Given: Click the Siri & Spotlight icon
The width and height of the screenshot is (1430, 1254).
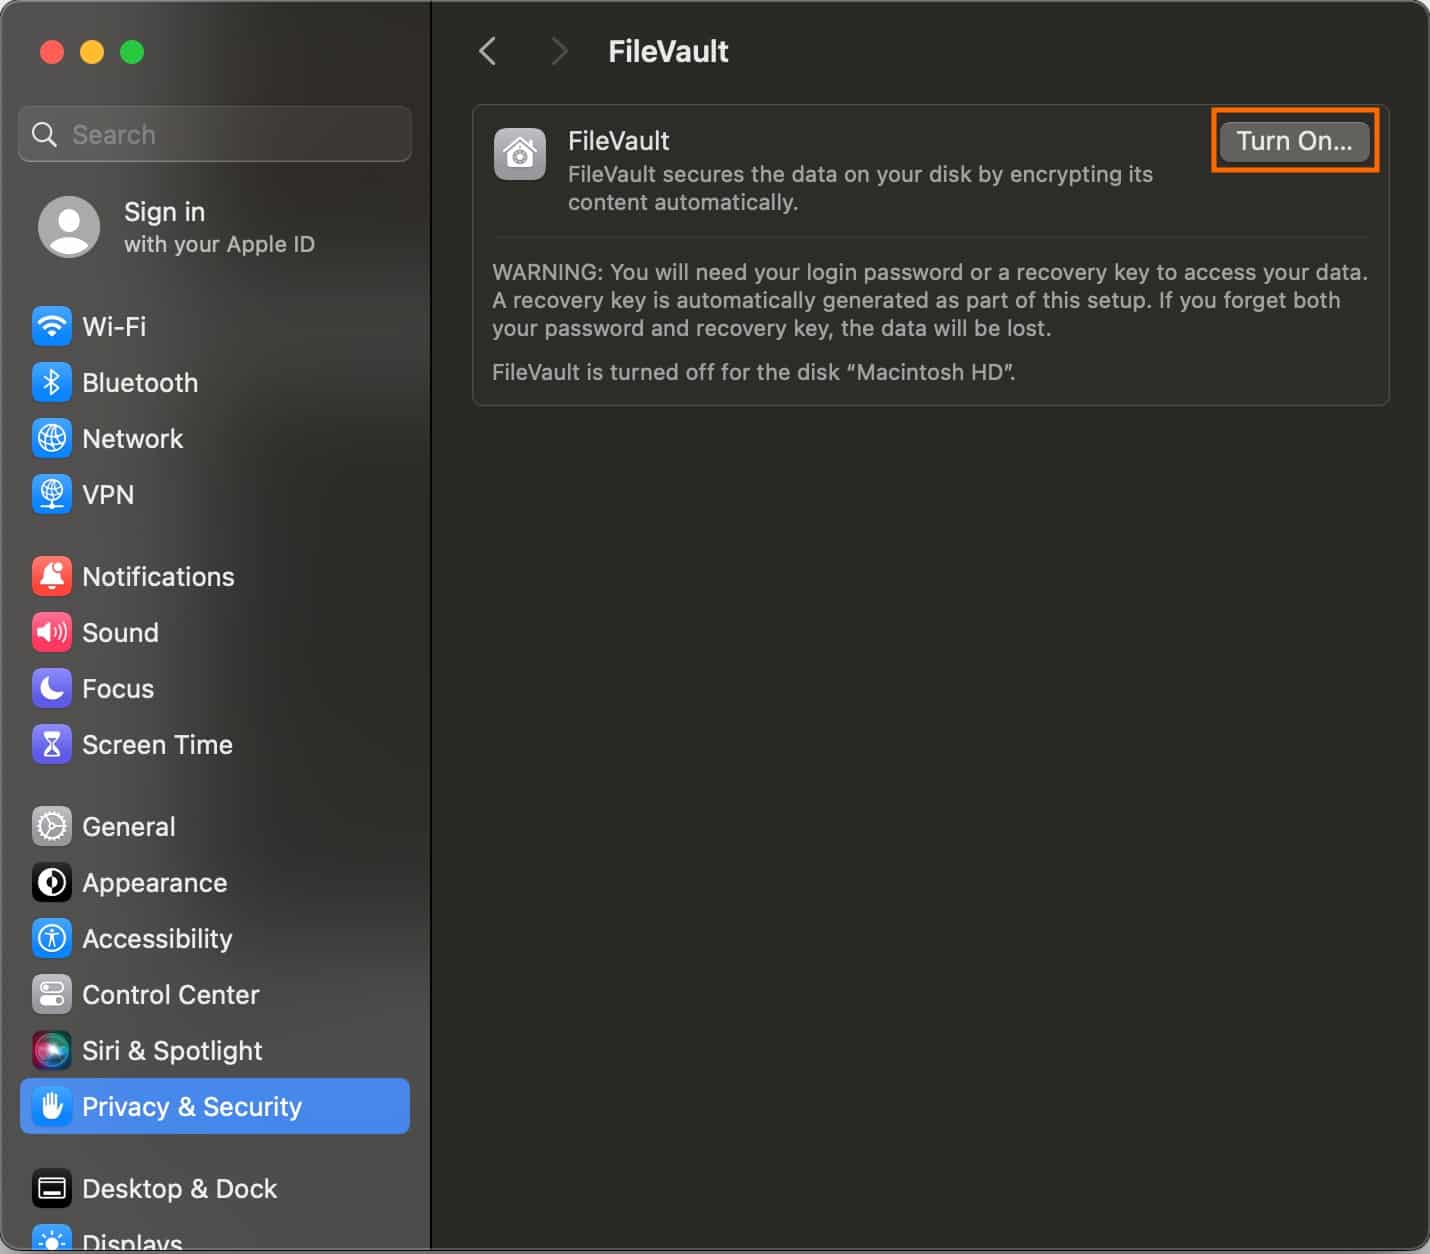Looking at the screenshot, I should pyautogui.click(x=52, y=1051).
